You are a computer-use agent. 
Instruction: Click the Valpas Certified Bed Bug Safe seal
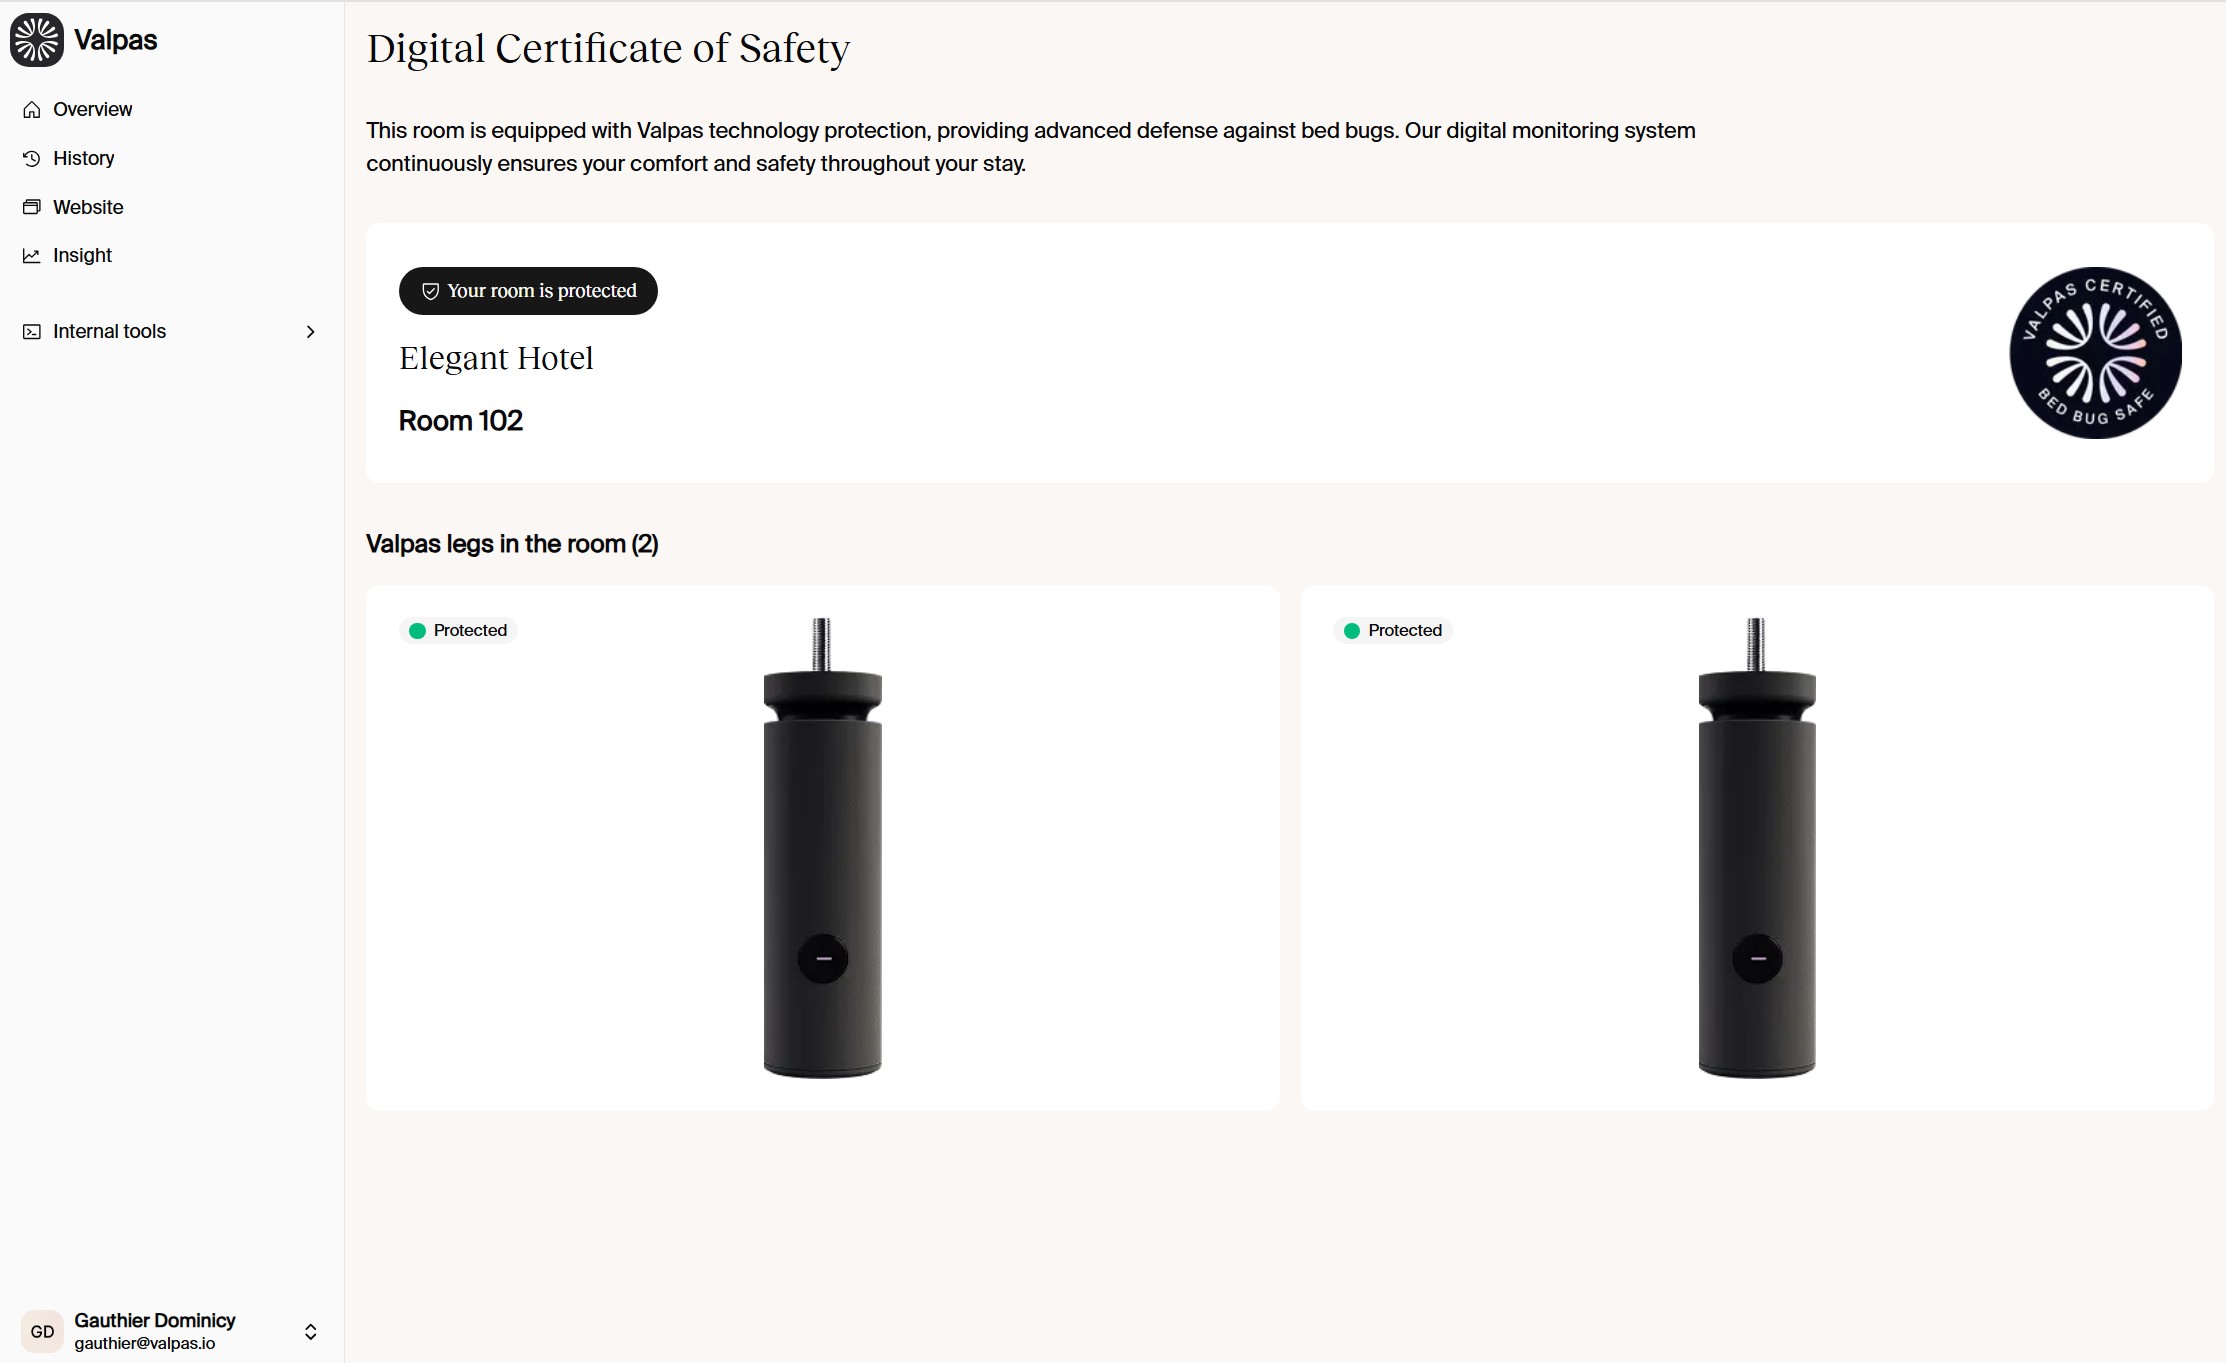pyautogui.click(x=2095, y=353)
